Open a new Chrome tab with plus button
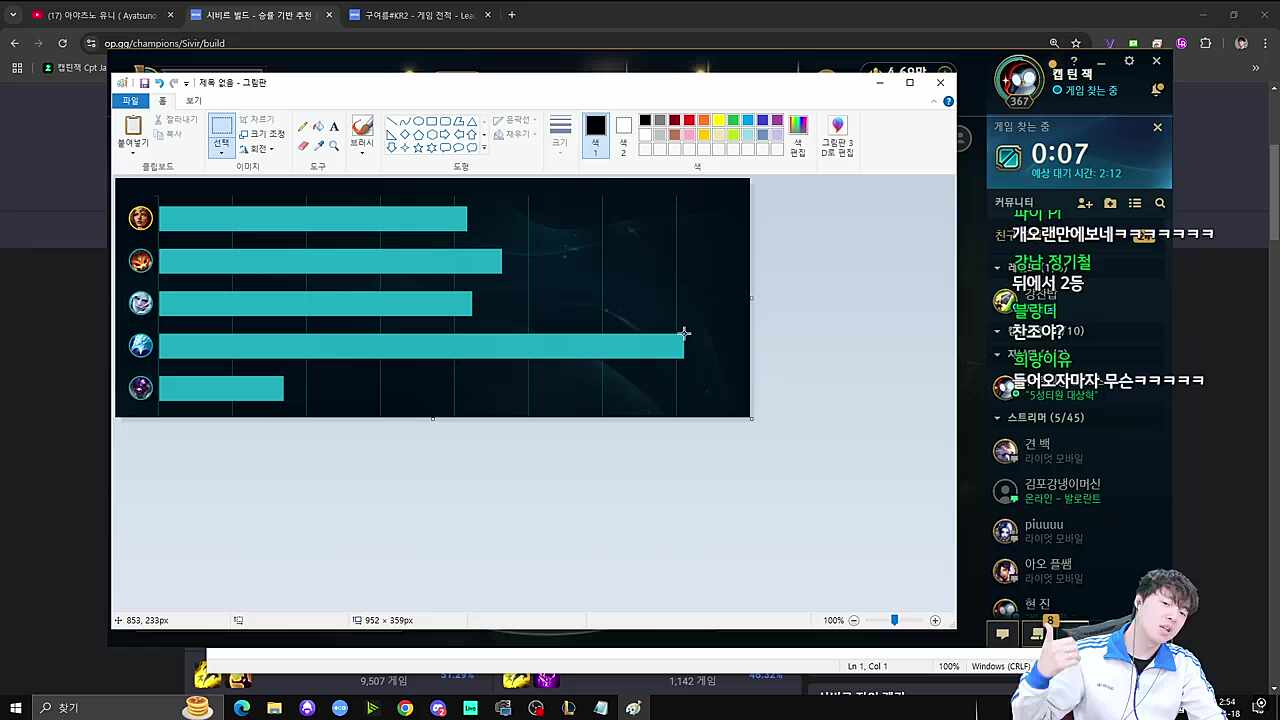 pos(511,15)
